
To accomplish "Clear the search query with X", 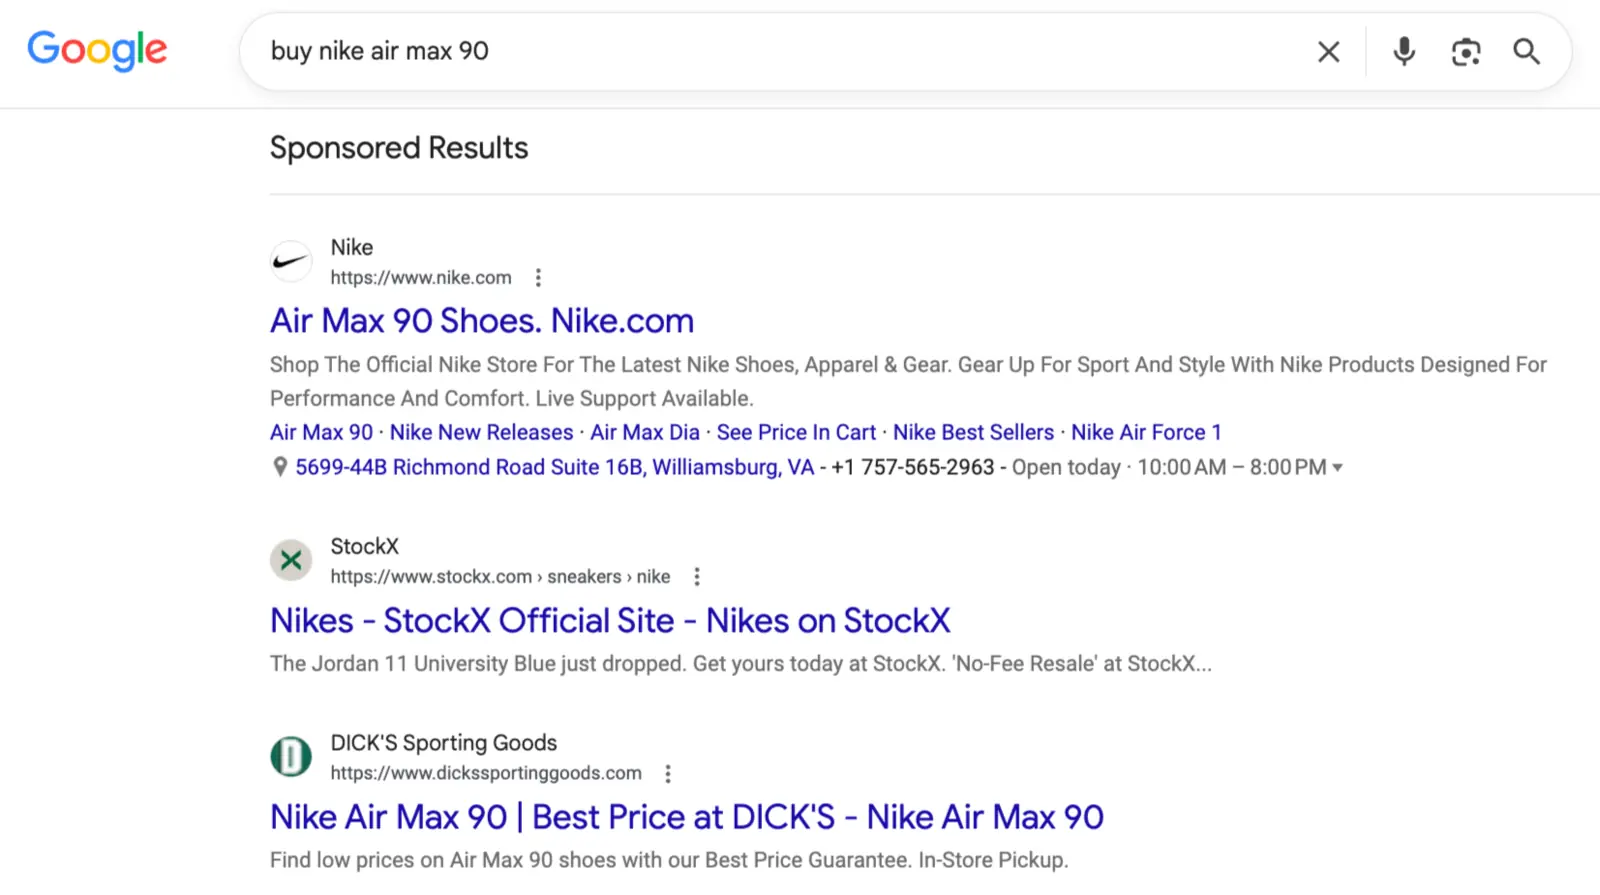I will pos(1328,52).
